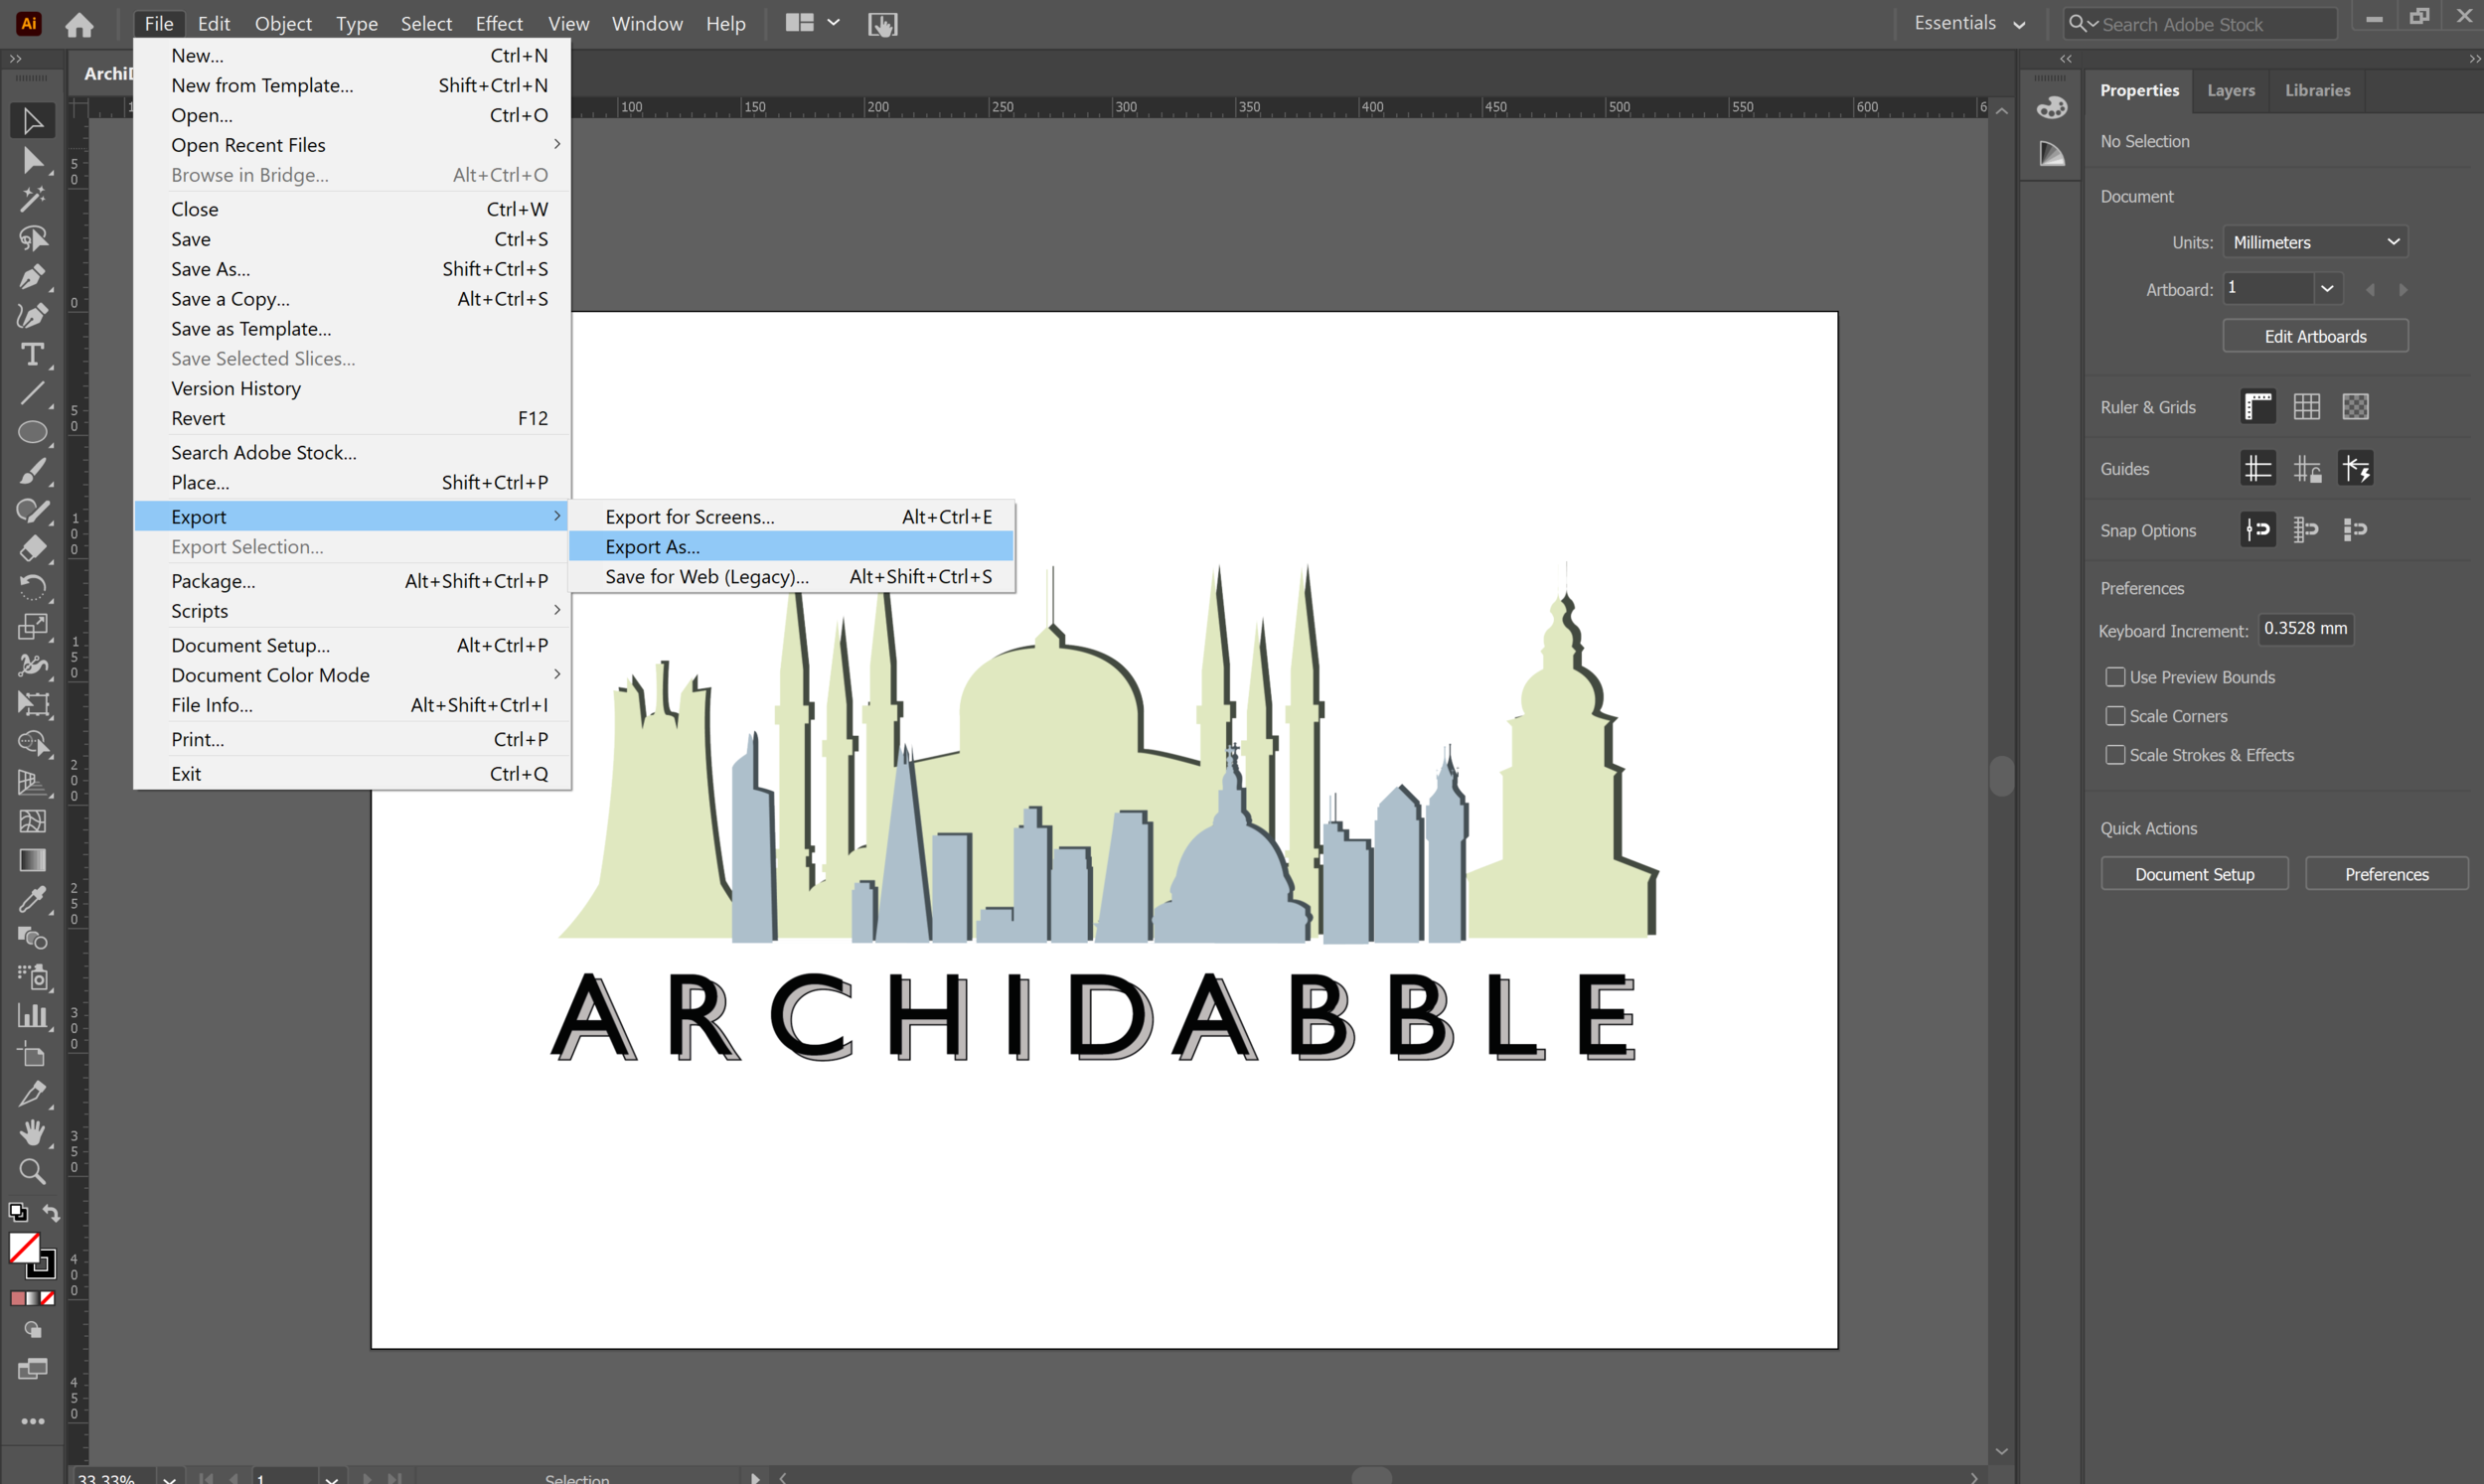The height and width of the screenshot is (1484, 2484).
Task: Switch to the Layers tab
Action: [2231, 90]
